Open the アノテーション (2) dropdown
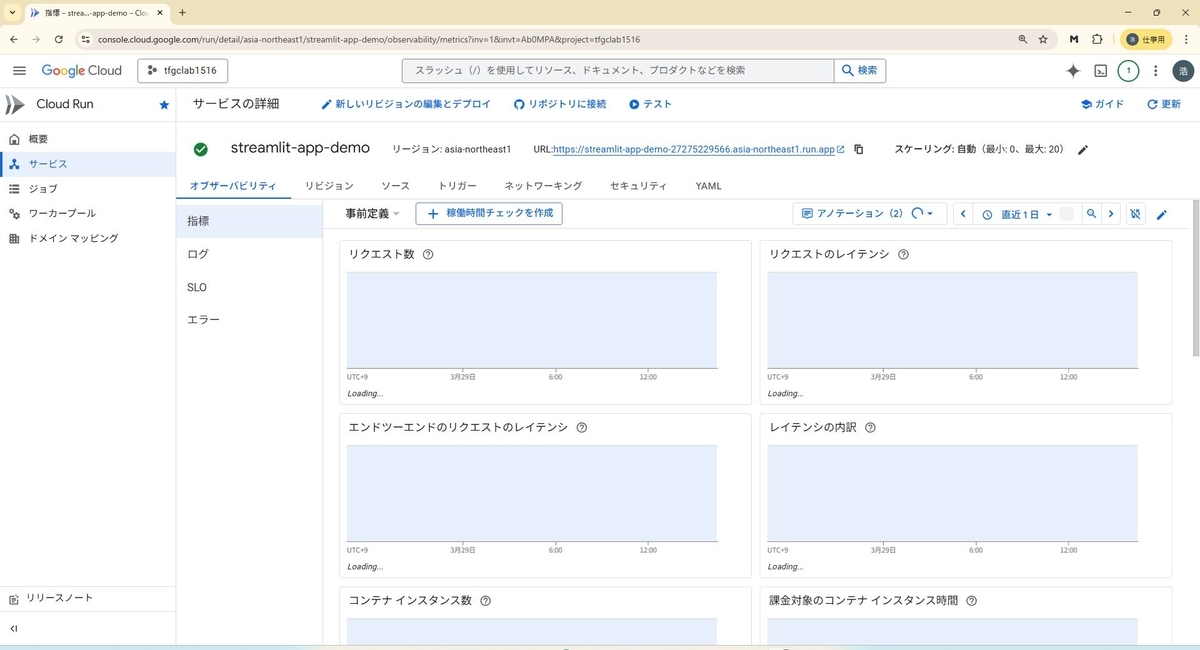Viewport: 1200px width, 650px height. point(868,214)
